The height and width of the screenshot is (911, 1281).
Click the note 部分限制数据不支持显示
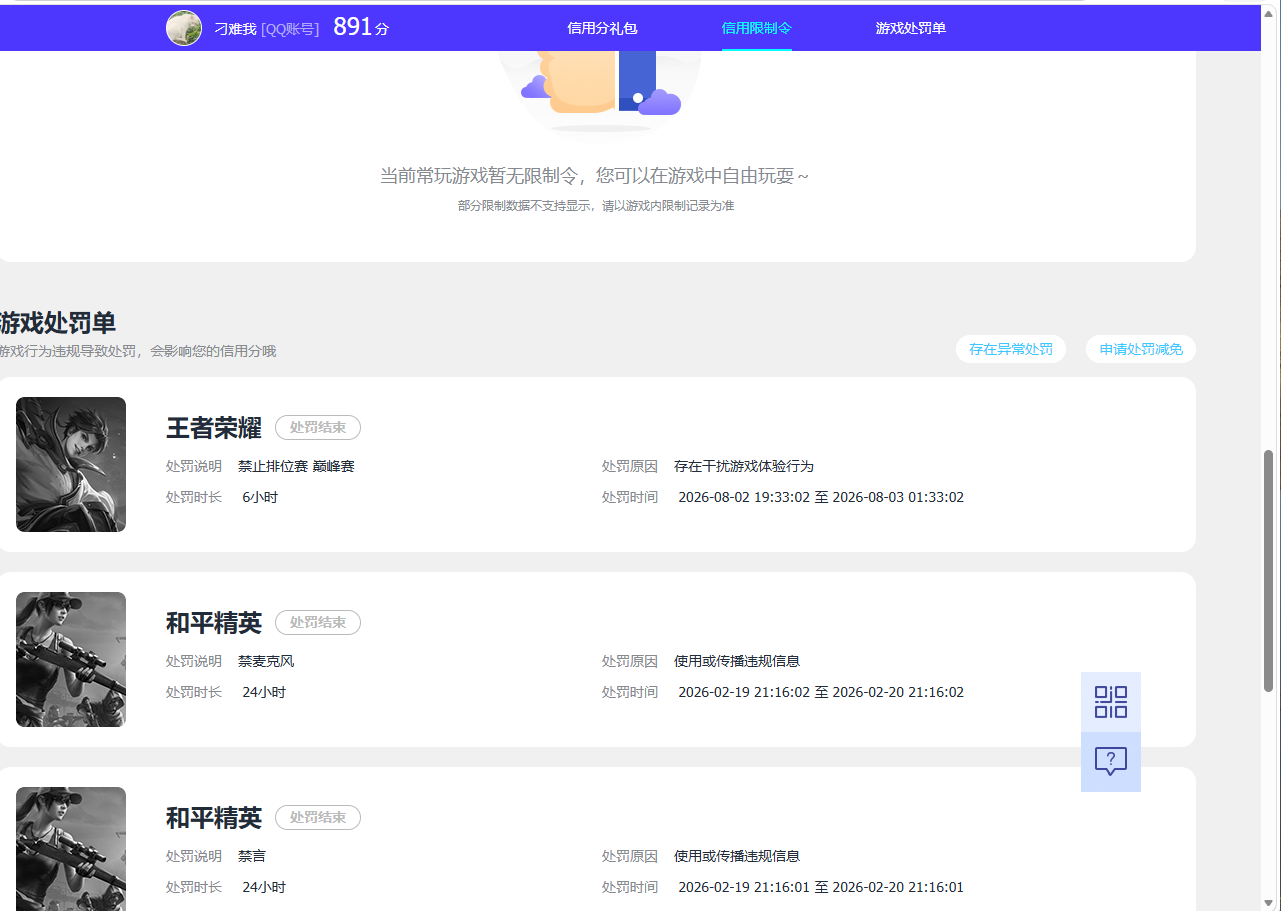[x=596, y=206]
